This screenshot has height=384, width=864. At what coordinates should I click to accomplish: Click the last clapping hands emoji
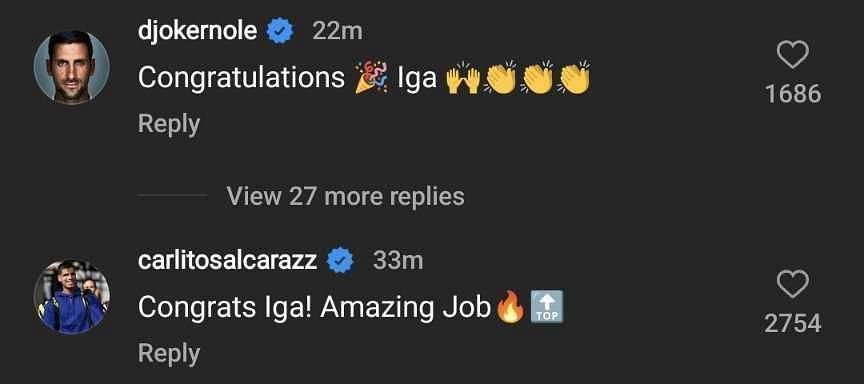pyautogui.click(x=575, y=78)
